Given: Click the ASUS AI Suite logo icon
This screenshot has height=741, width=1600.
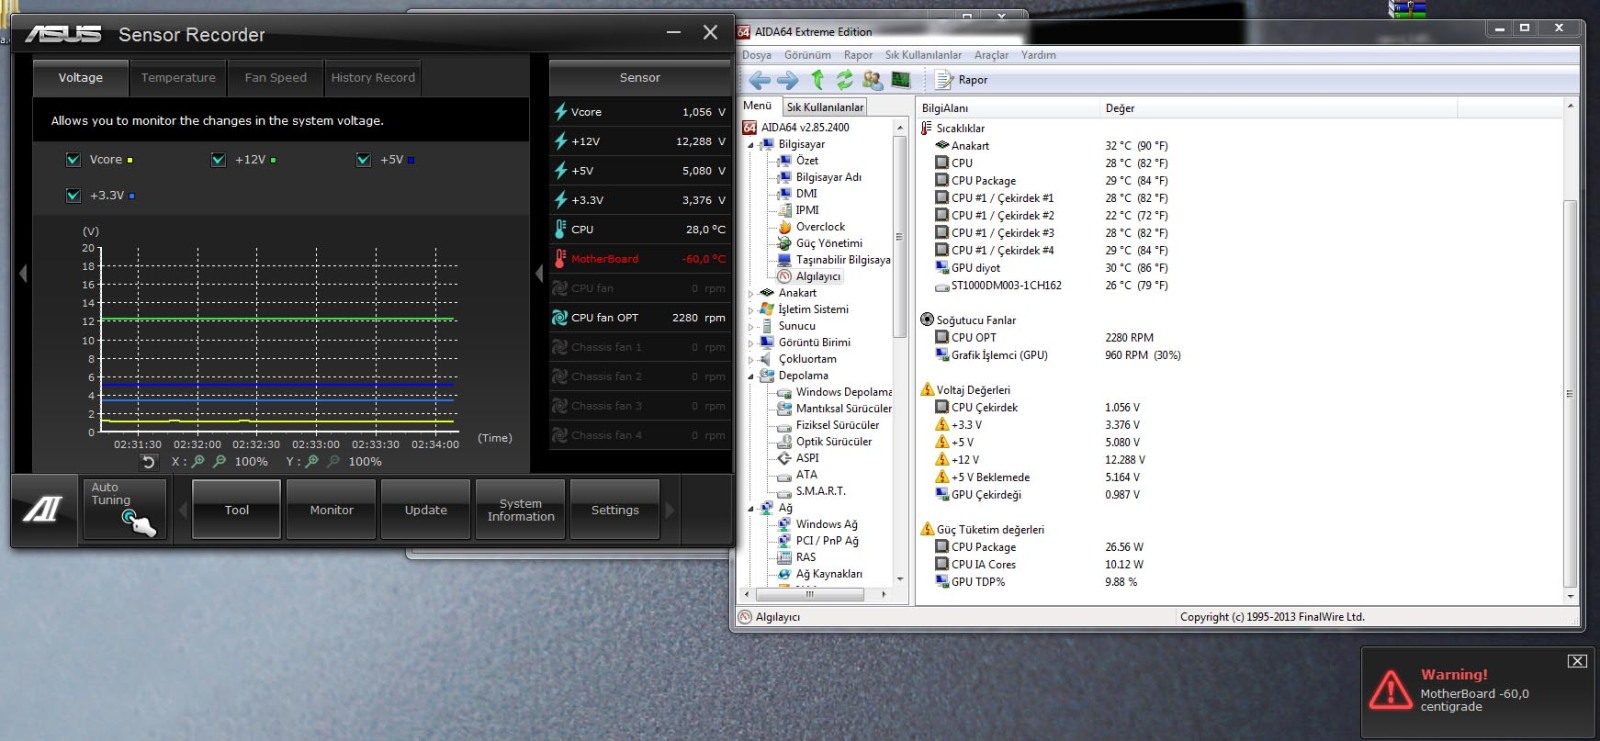Looking at the screenshot, I should (x=42, y=510).
